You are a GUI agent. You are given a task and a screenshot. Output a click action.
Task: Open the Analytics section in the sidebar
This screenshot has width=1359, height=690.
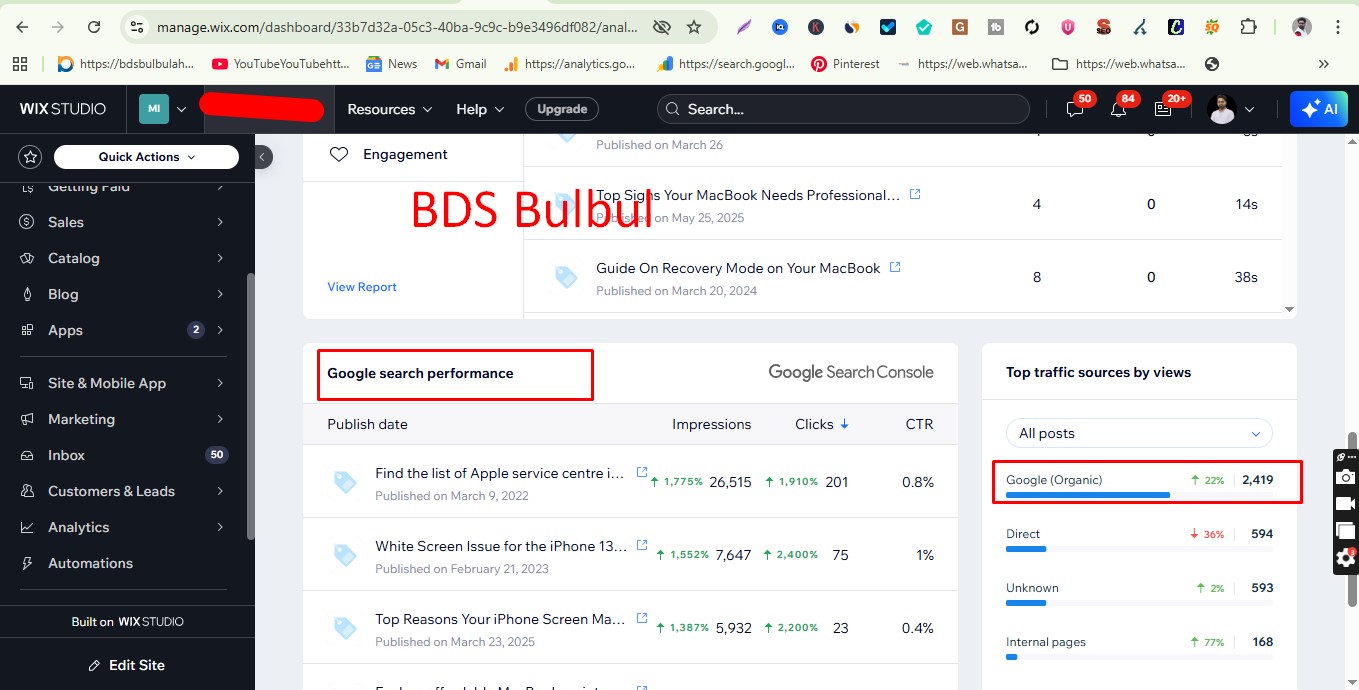(79, 527)
